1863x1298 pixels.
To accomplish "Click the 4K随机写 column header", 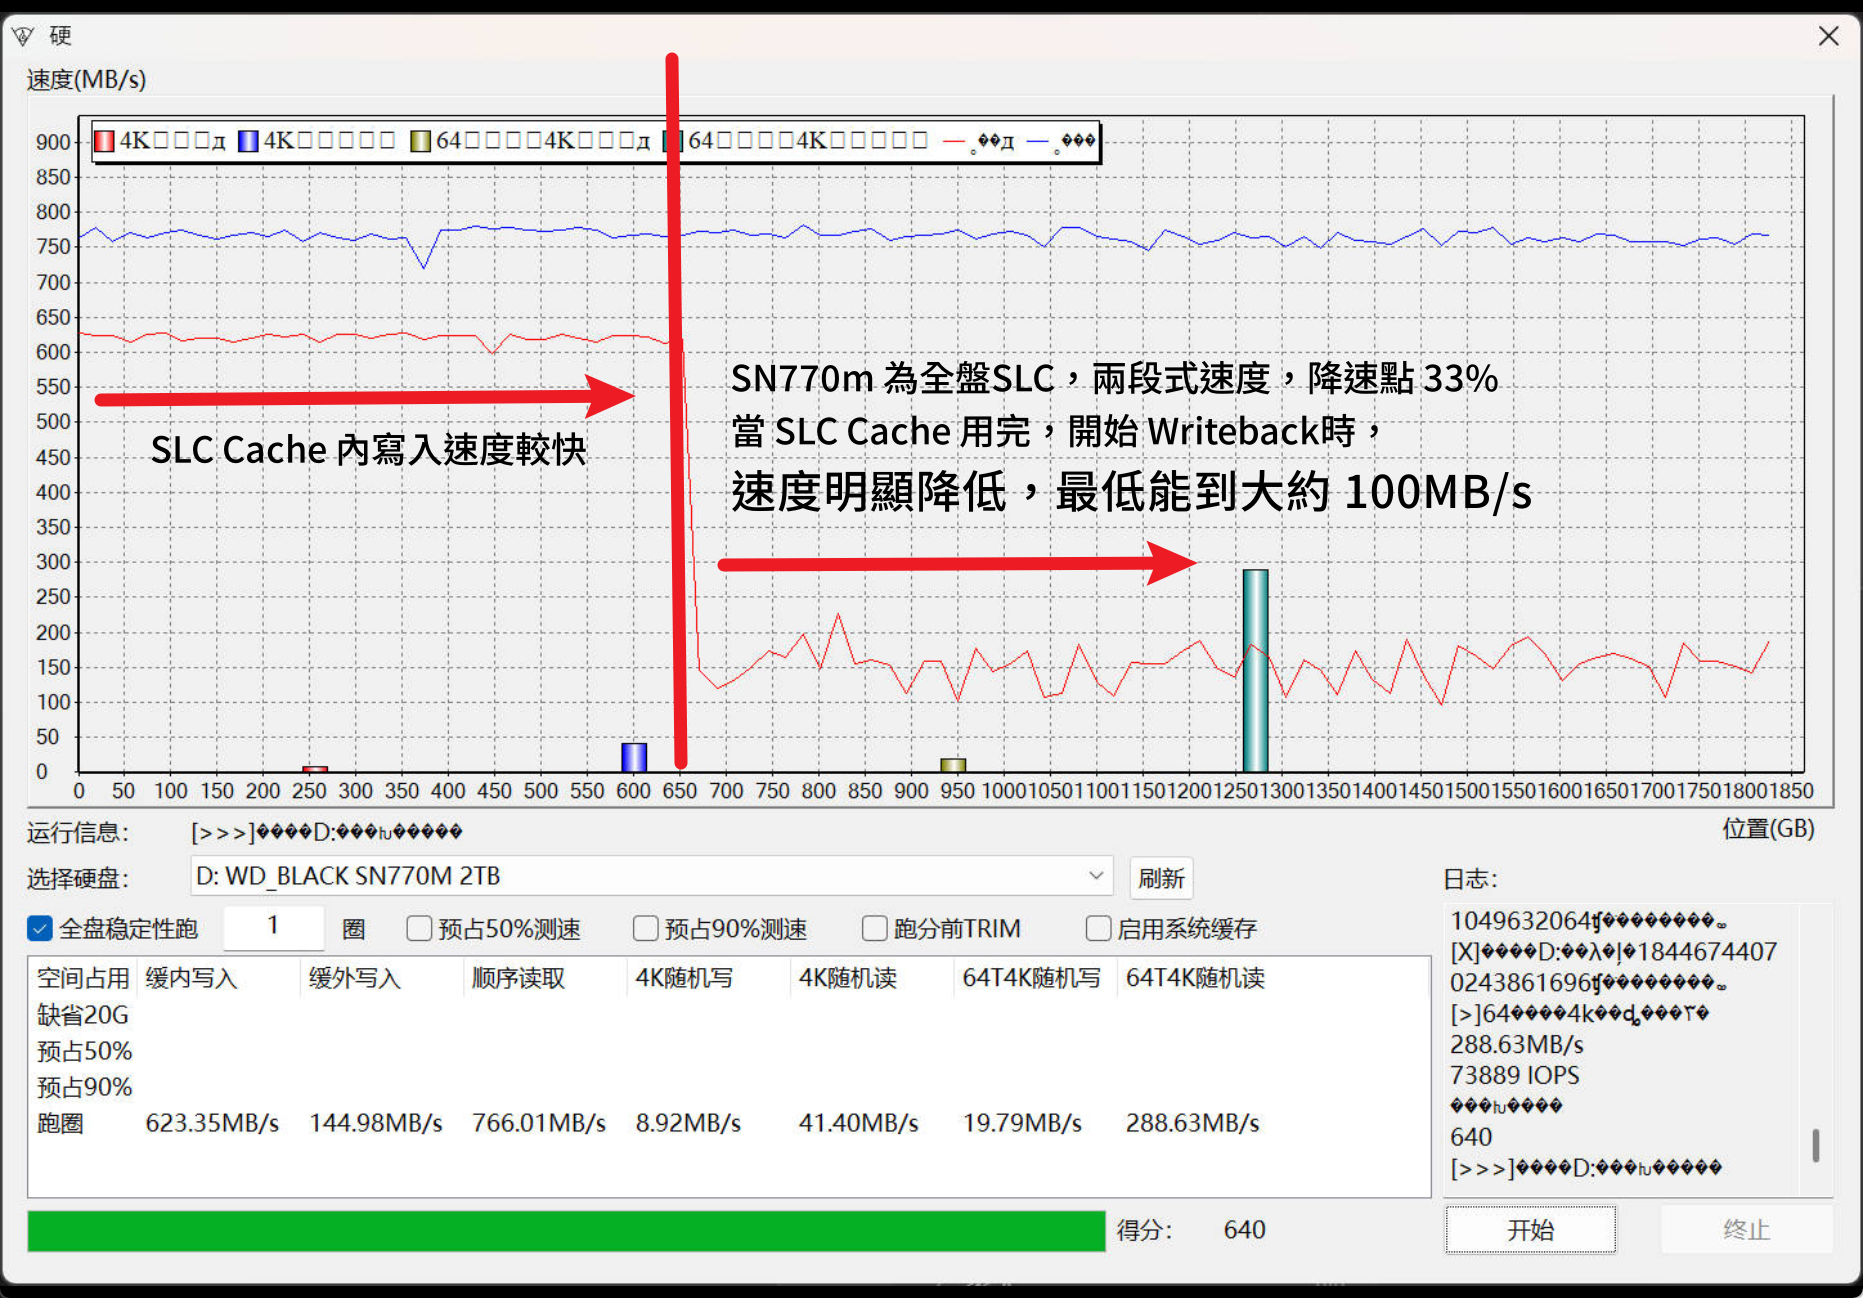I will pos(684,978).
